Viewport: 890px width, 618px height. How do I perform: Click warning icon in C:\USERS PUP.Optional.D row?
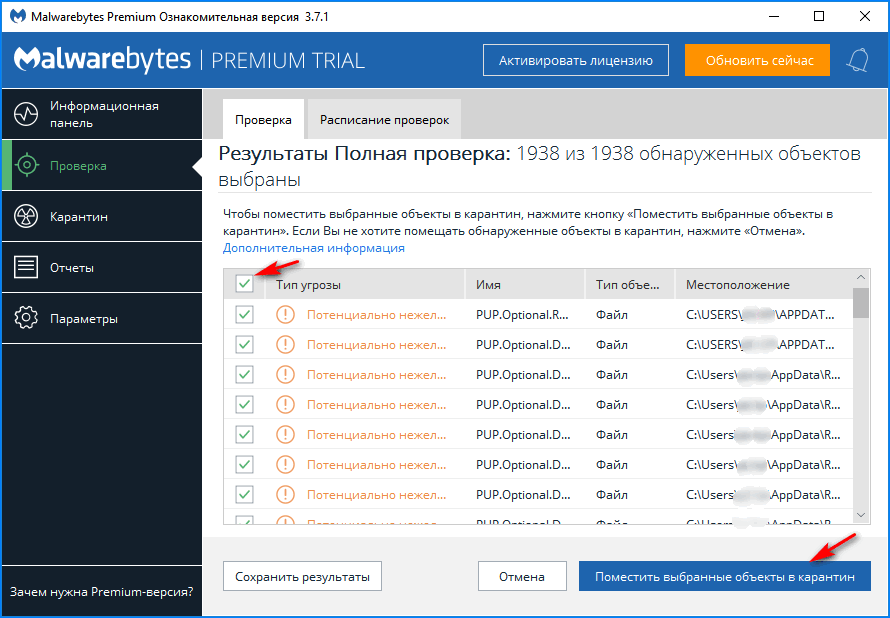point(285,344)
